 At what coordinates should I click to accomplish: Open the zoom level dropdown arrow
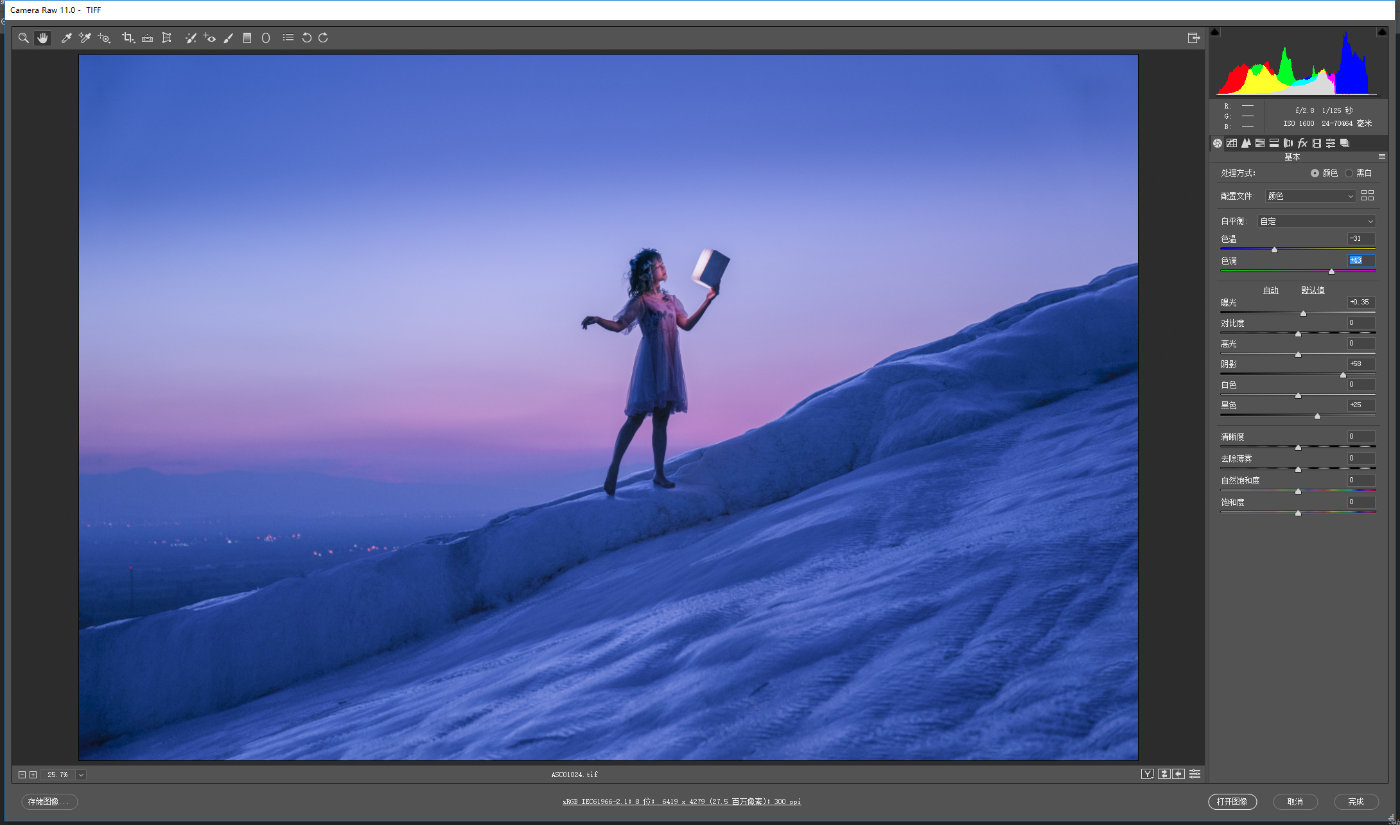pos(81,774)
